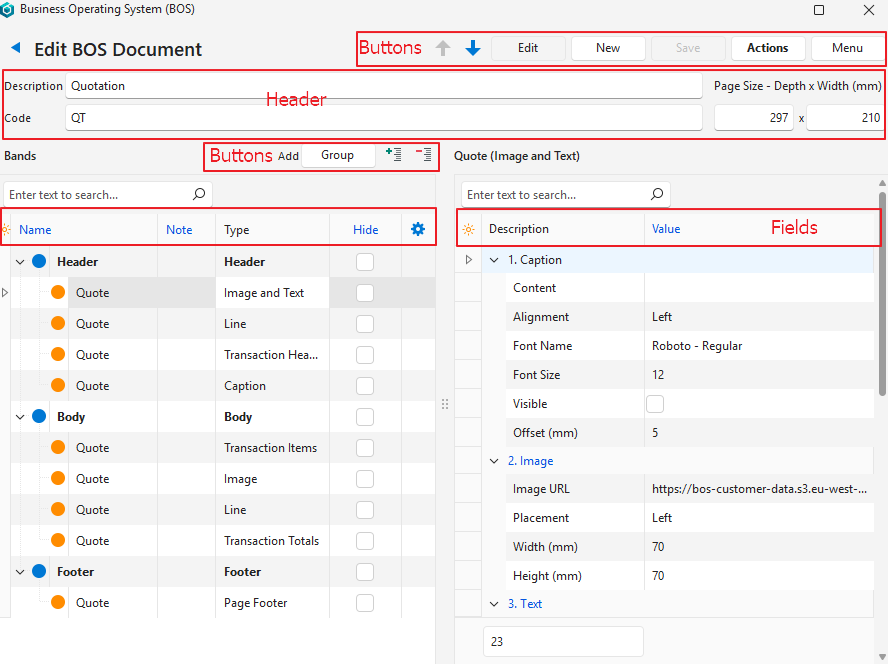Toggle Hide checkbox for Page Footer row
This screenshot has width=888, height=664.
tap(365, 603)
